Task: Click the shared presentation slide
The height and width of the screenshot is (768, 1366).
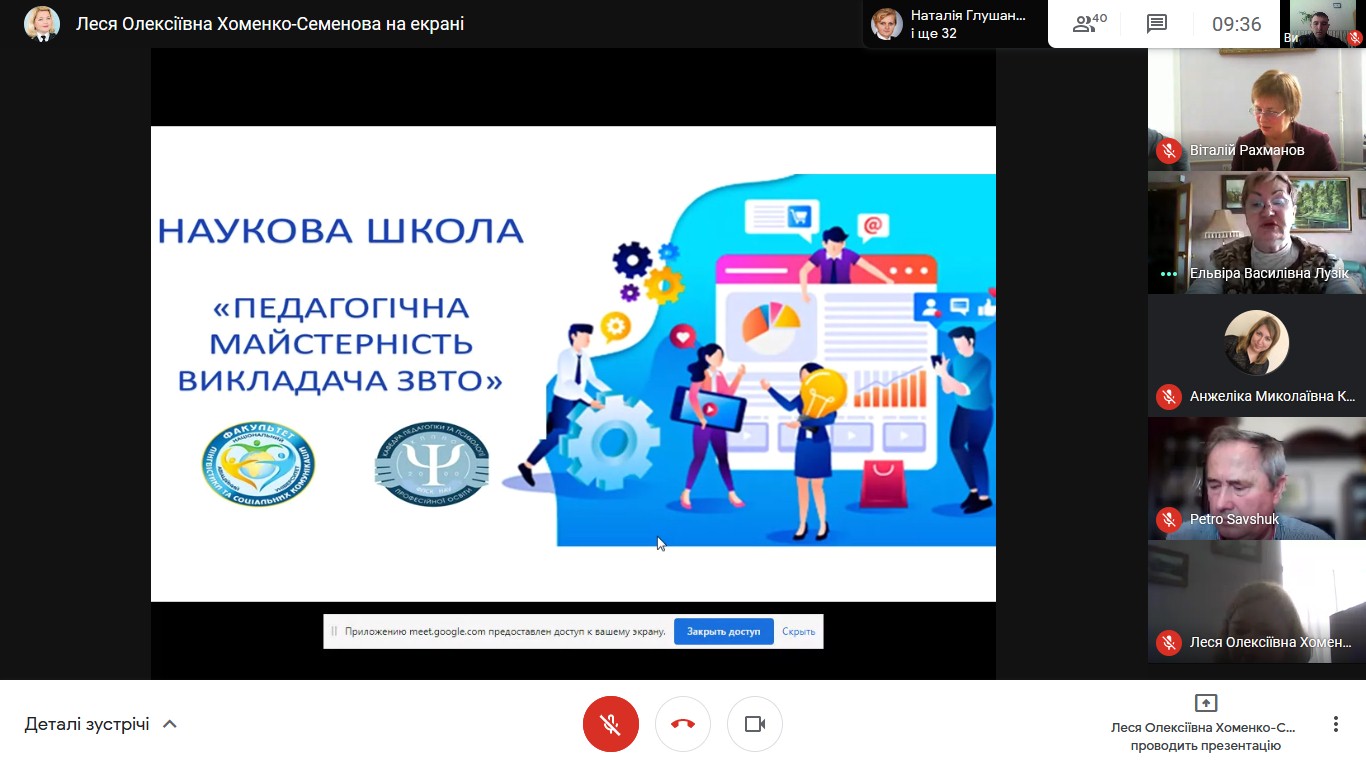Action: coord(573,363)
